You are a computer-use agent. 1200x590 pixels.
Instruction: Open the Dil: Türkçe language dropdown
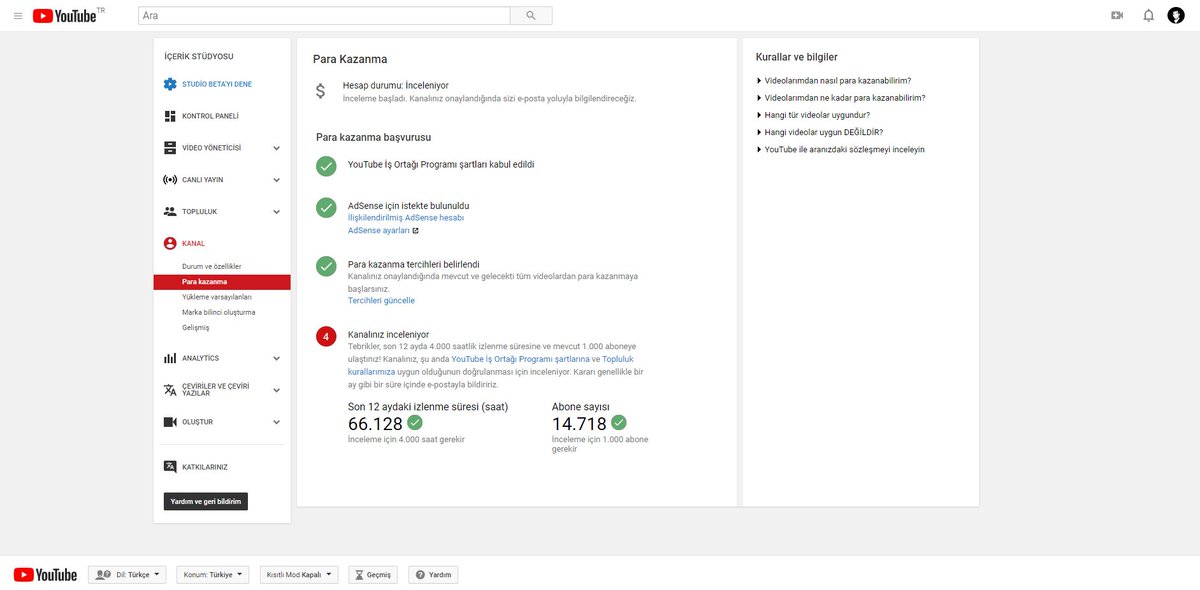point(127,575)
